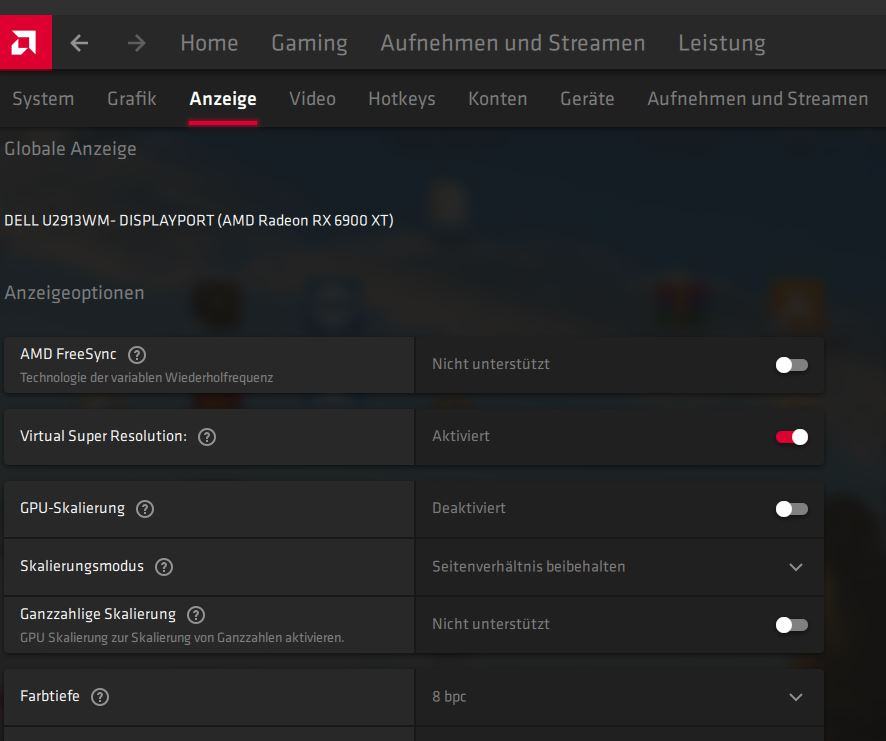Click 'Nicht unterstützt' in AMD FreeSync row
Viewport: 886px width, 741px height.
pos(491,364)
